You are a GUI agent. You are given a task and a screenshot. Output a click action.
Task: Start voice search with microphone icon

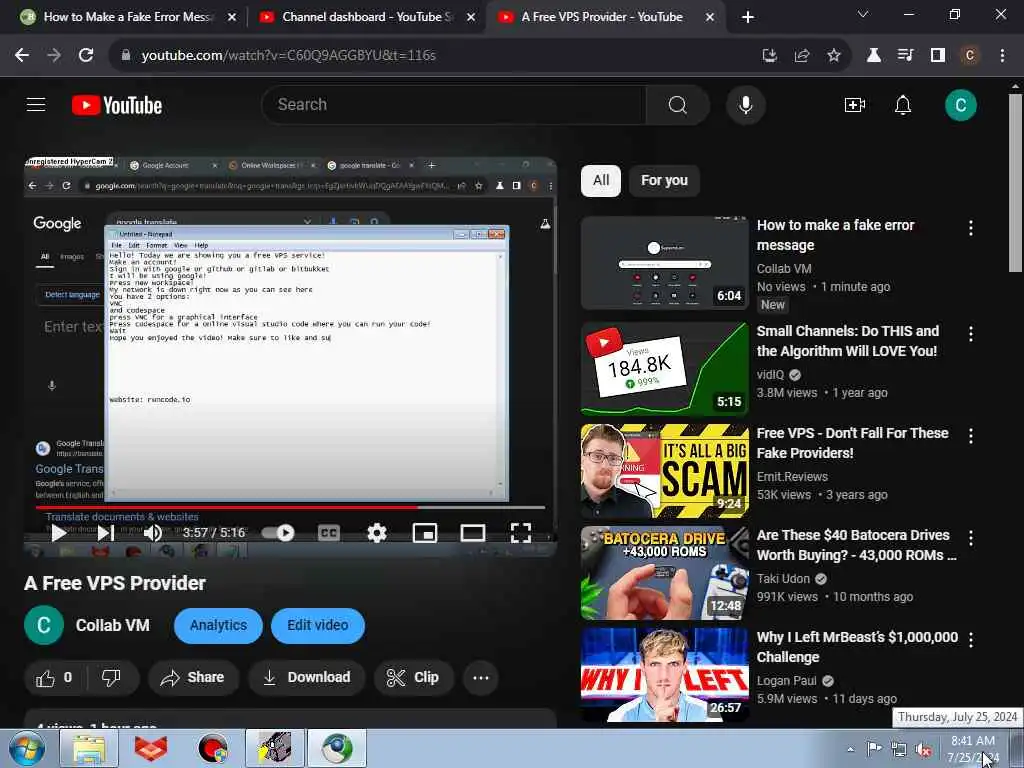pyautogui.click(x=745, y=104)
